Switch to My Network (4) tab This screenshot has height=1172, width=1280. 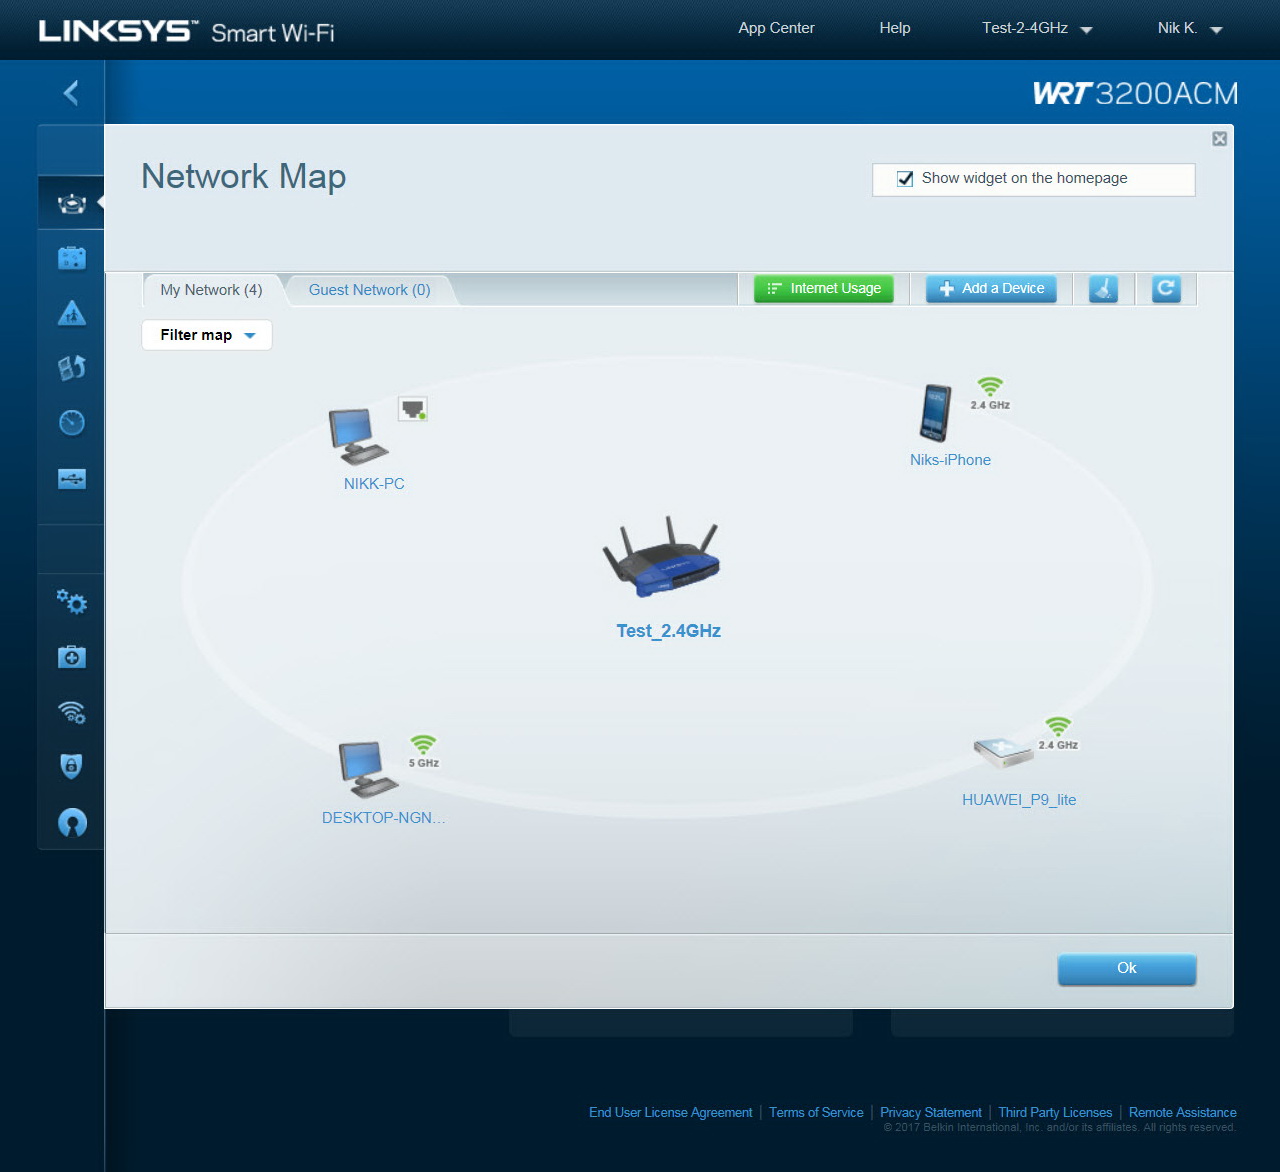coord(211,290)
